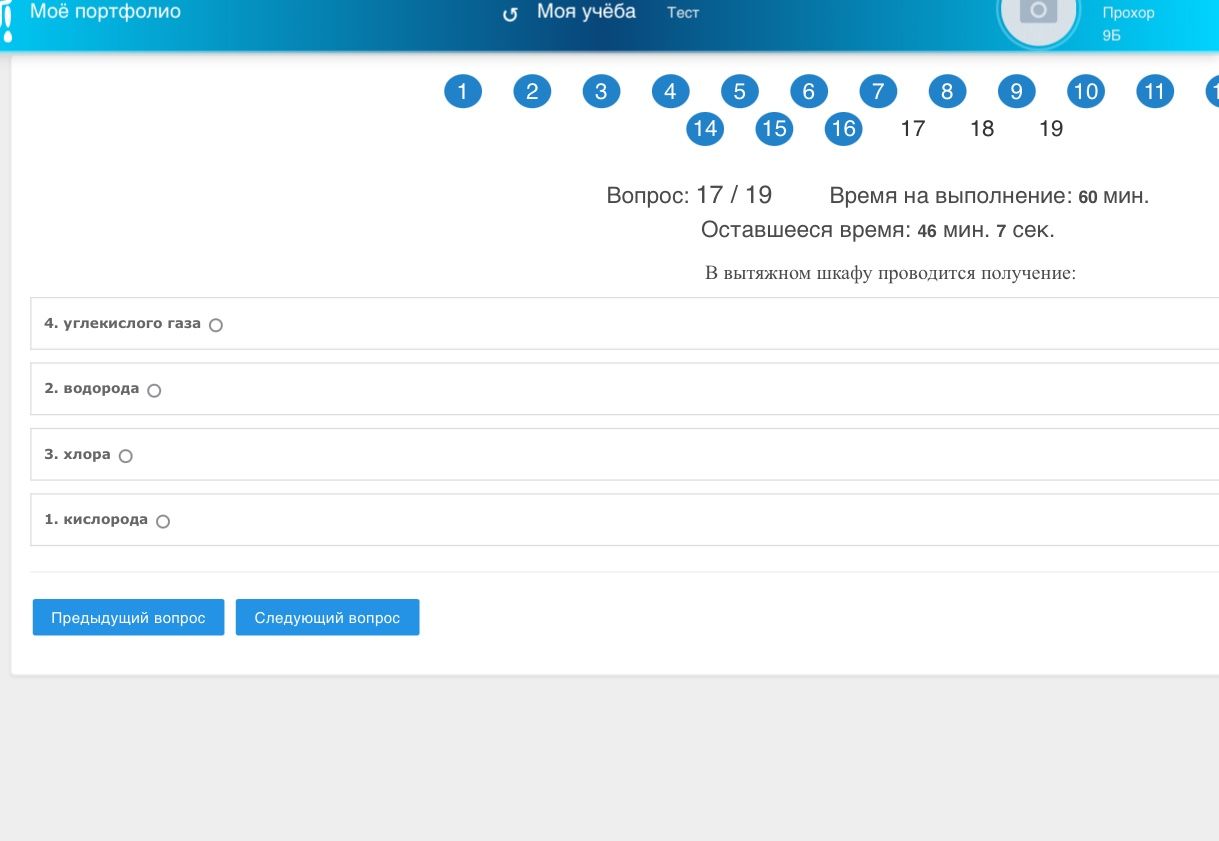Image resolution: width=1219 pixels, height=841 pixels.
Task: Select question 14 circle
Action: [x=705, y=128]
